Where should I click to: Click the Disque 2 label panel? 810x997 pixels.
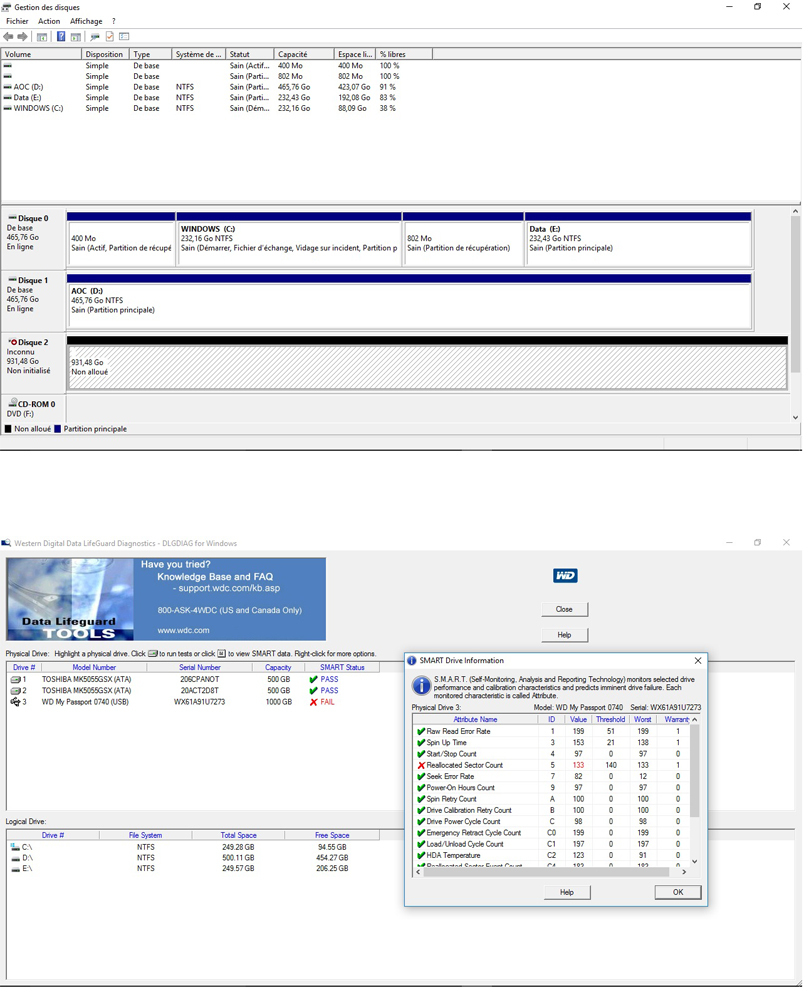tap(33, 362)
